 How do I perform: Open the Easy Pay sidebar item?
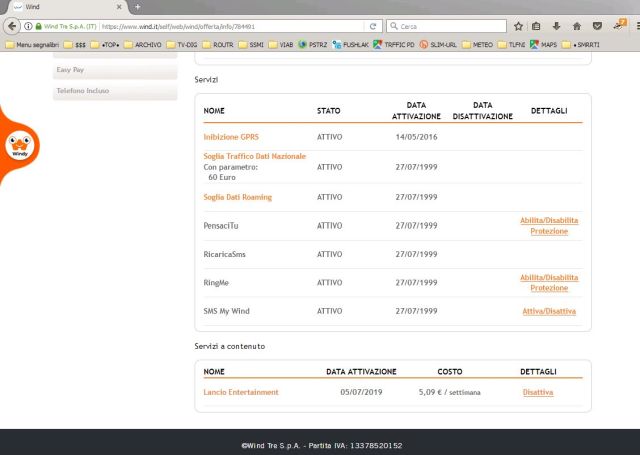tap(115, 70)
